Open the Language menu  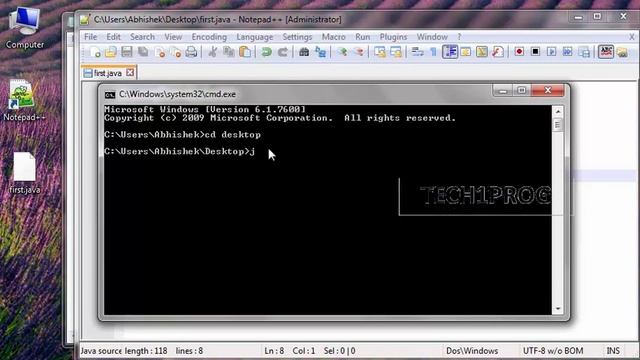click(255, 37)
